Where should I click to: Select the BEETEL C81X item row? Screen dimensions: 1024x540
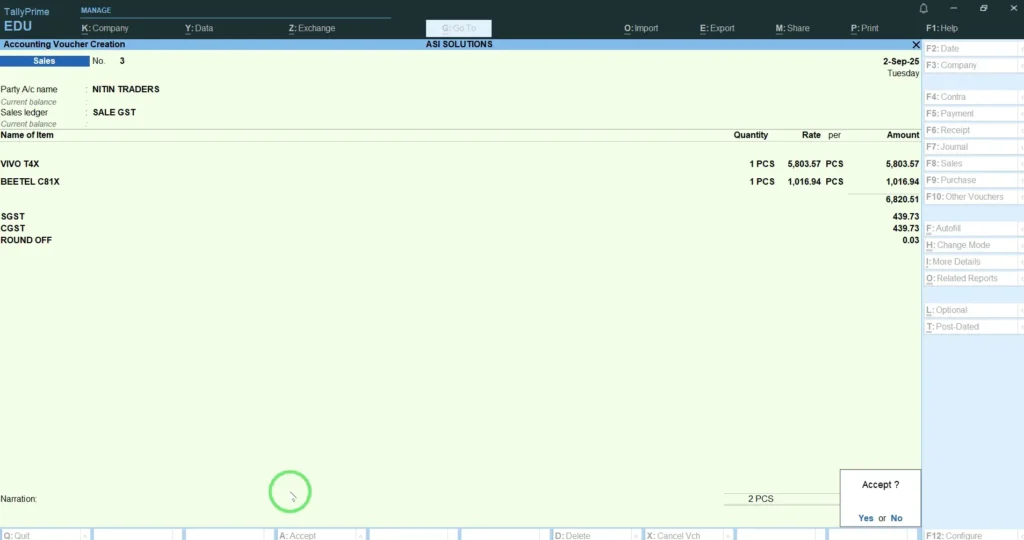pos(460,182)
